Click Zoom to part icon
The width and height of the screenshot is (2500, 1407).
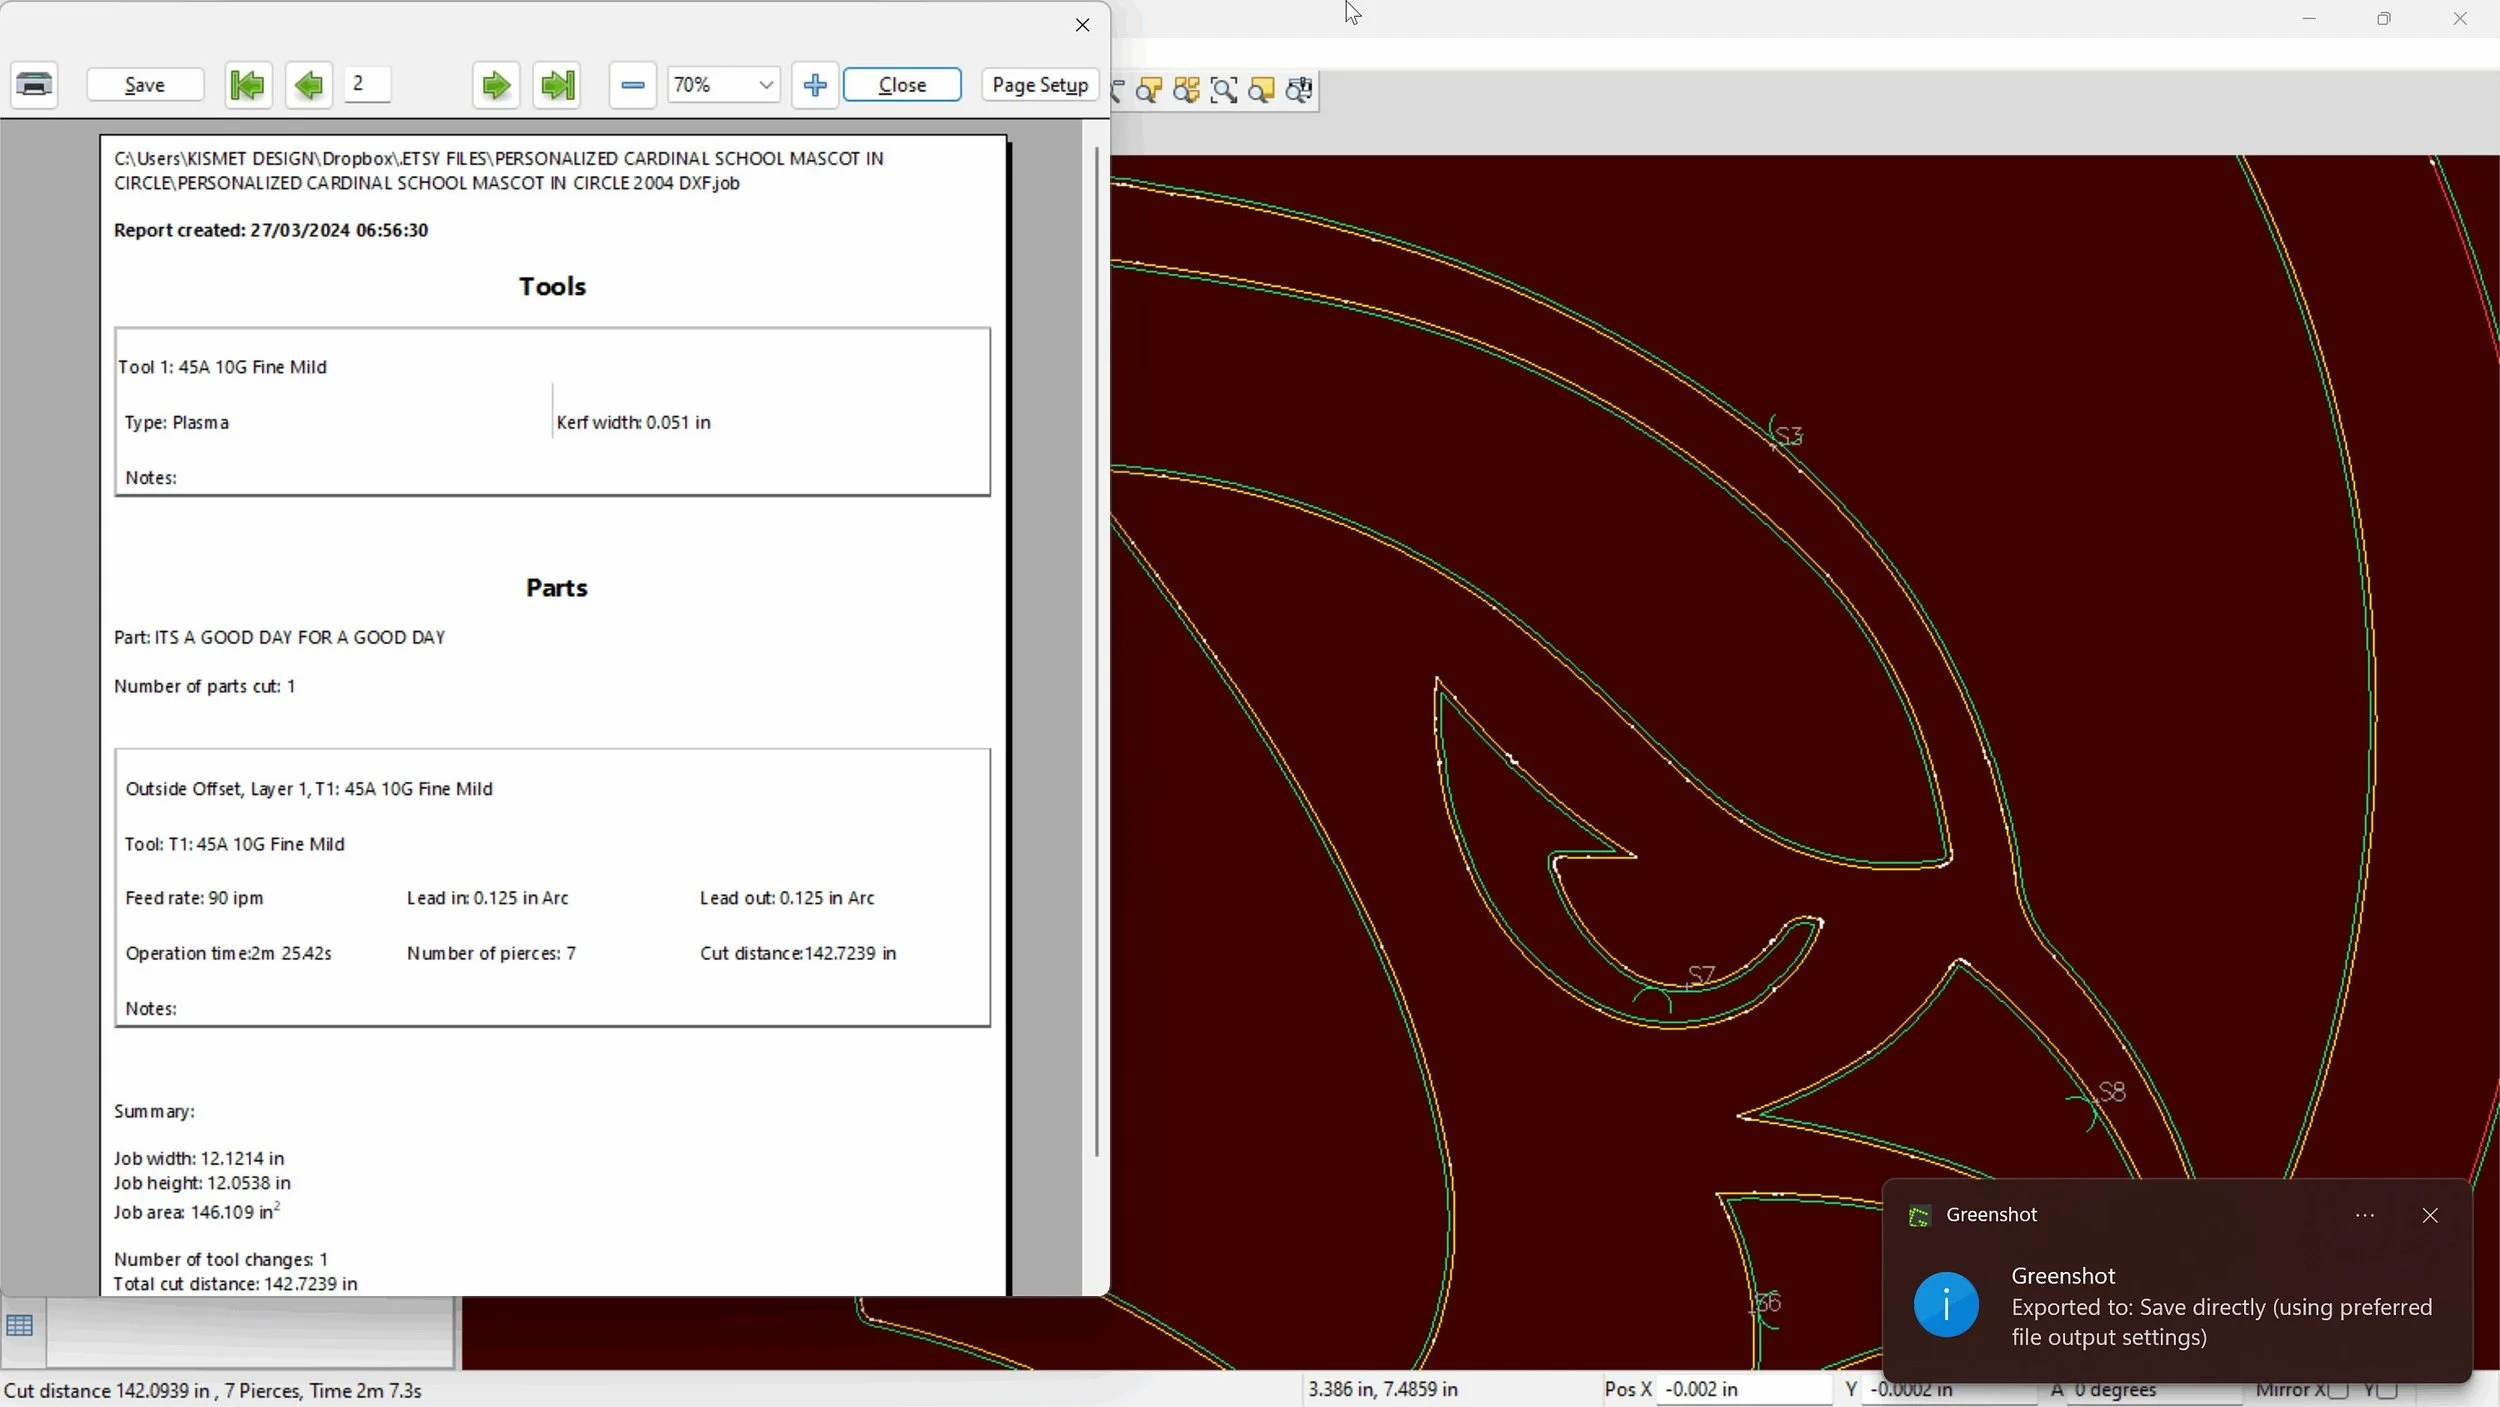pyautogui.click(x=1149, y=90)
